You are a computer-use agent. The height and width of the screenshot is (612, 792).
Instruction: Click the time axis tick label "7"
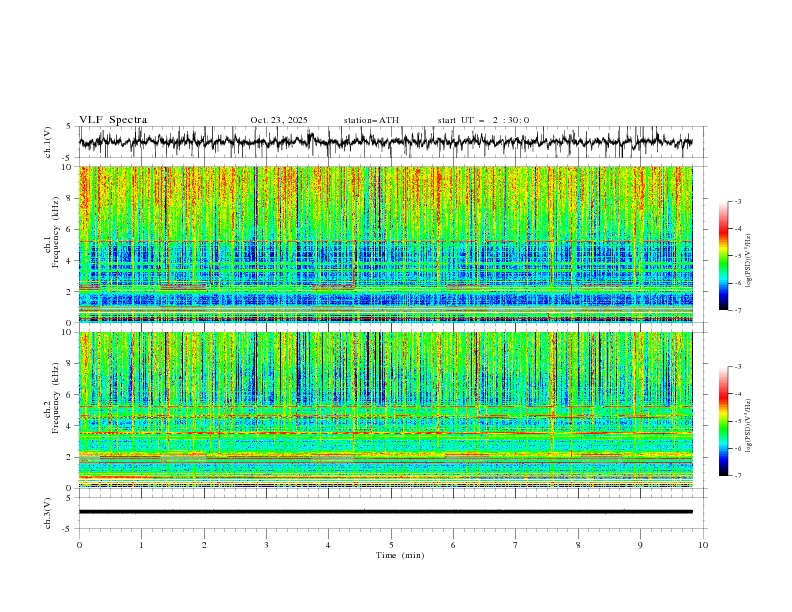tap(516, 545)
